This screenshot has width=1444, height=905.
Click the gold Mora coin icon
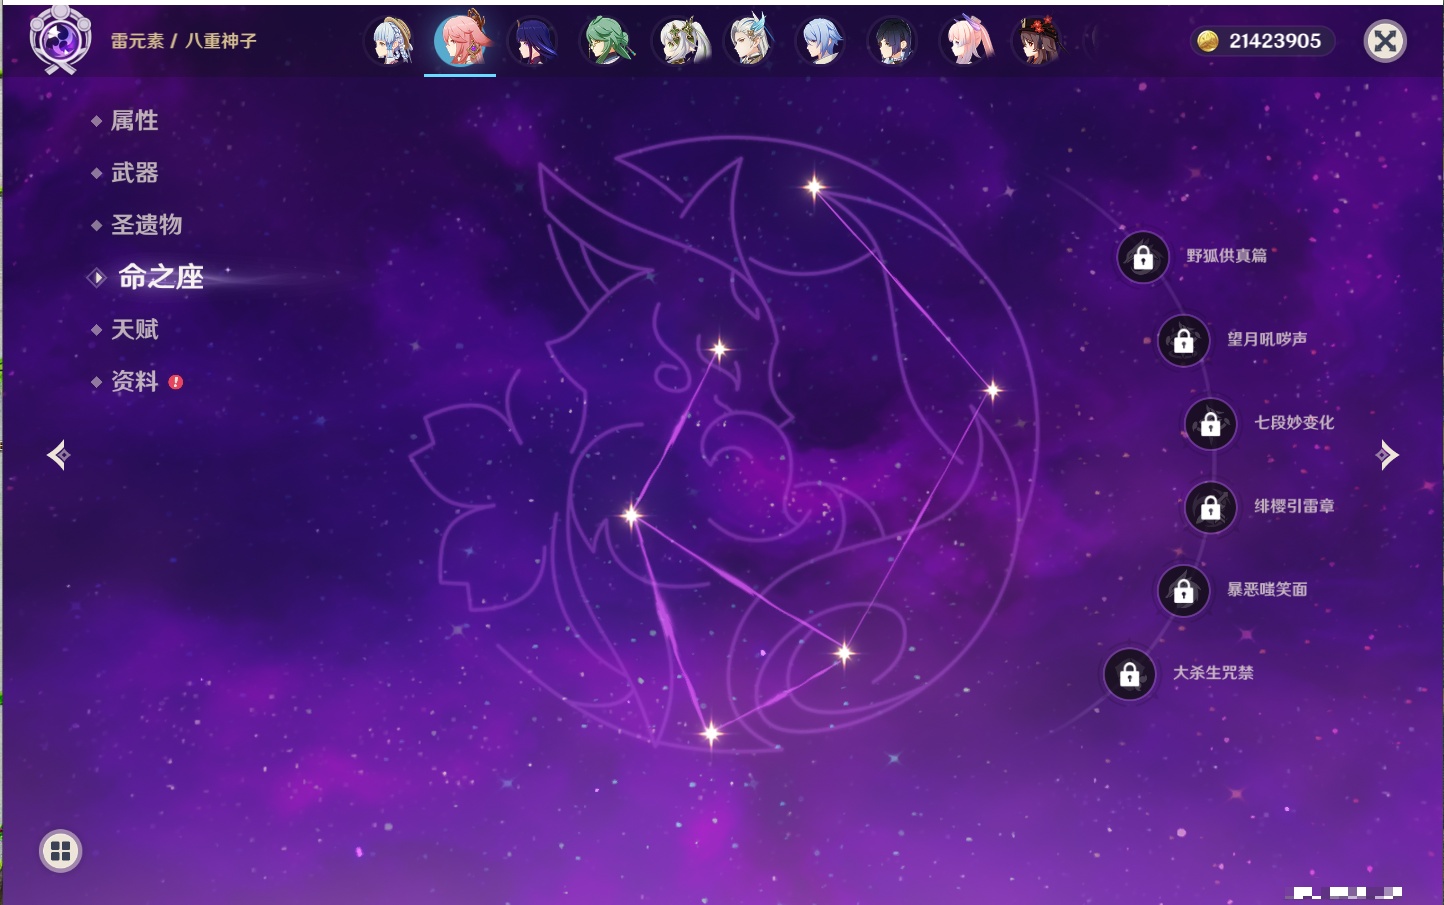1208,41
